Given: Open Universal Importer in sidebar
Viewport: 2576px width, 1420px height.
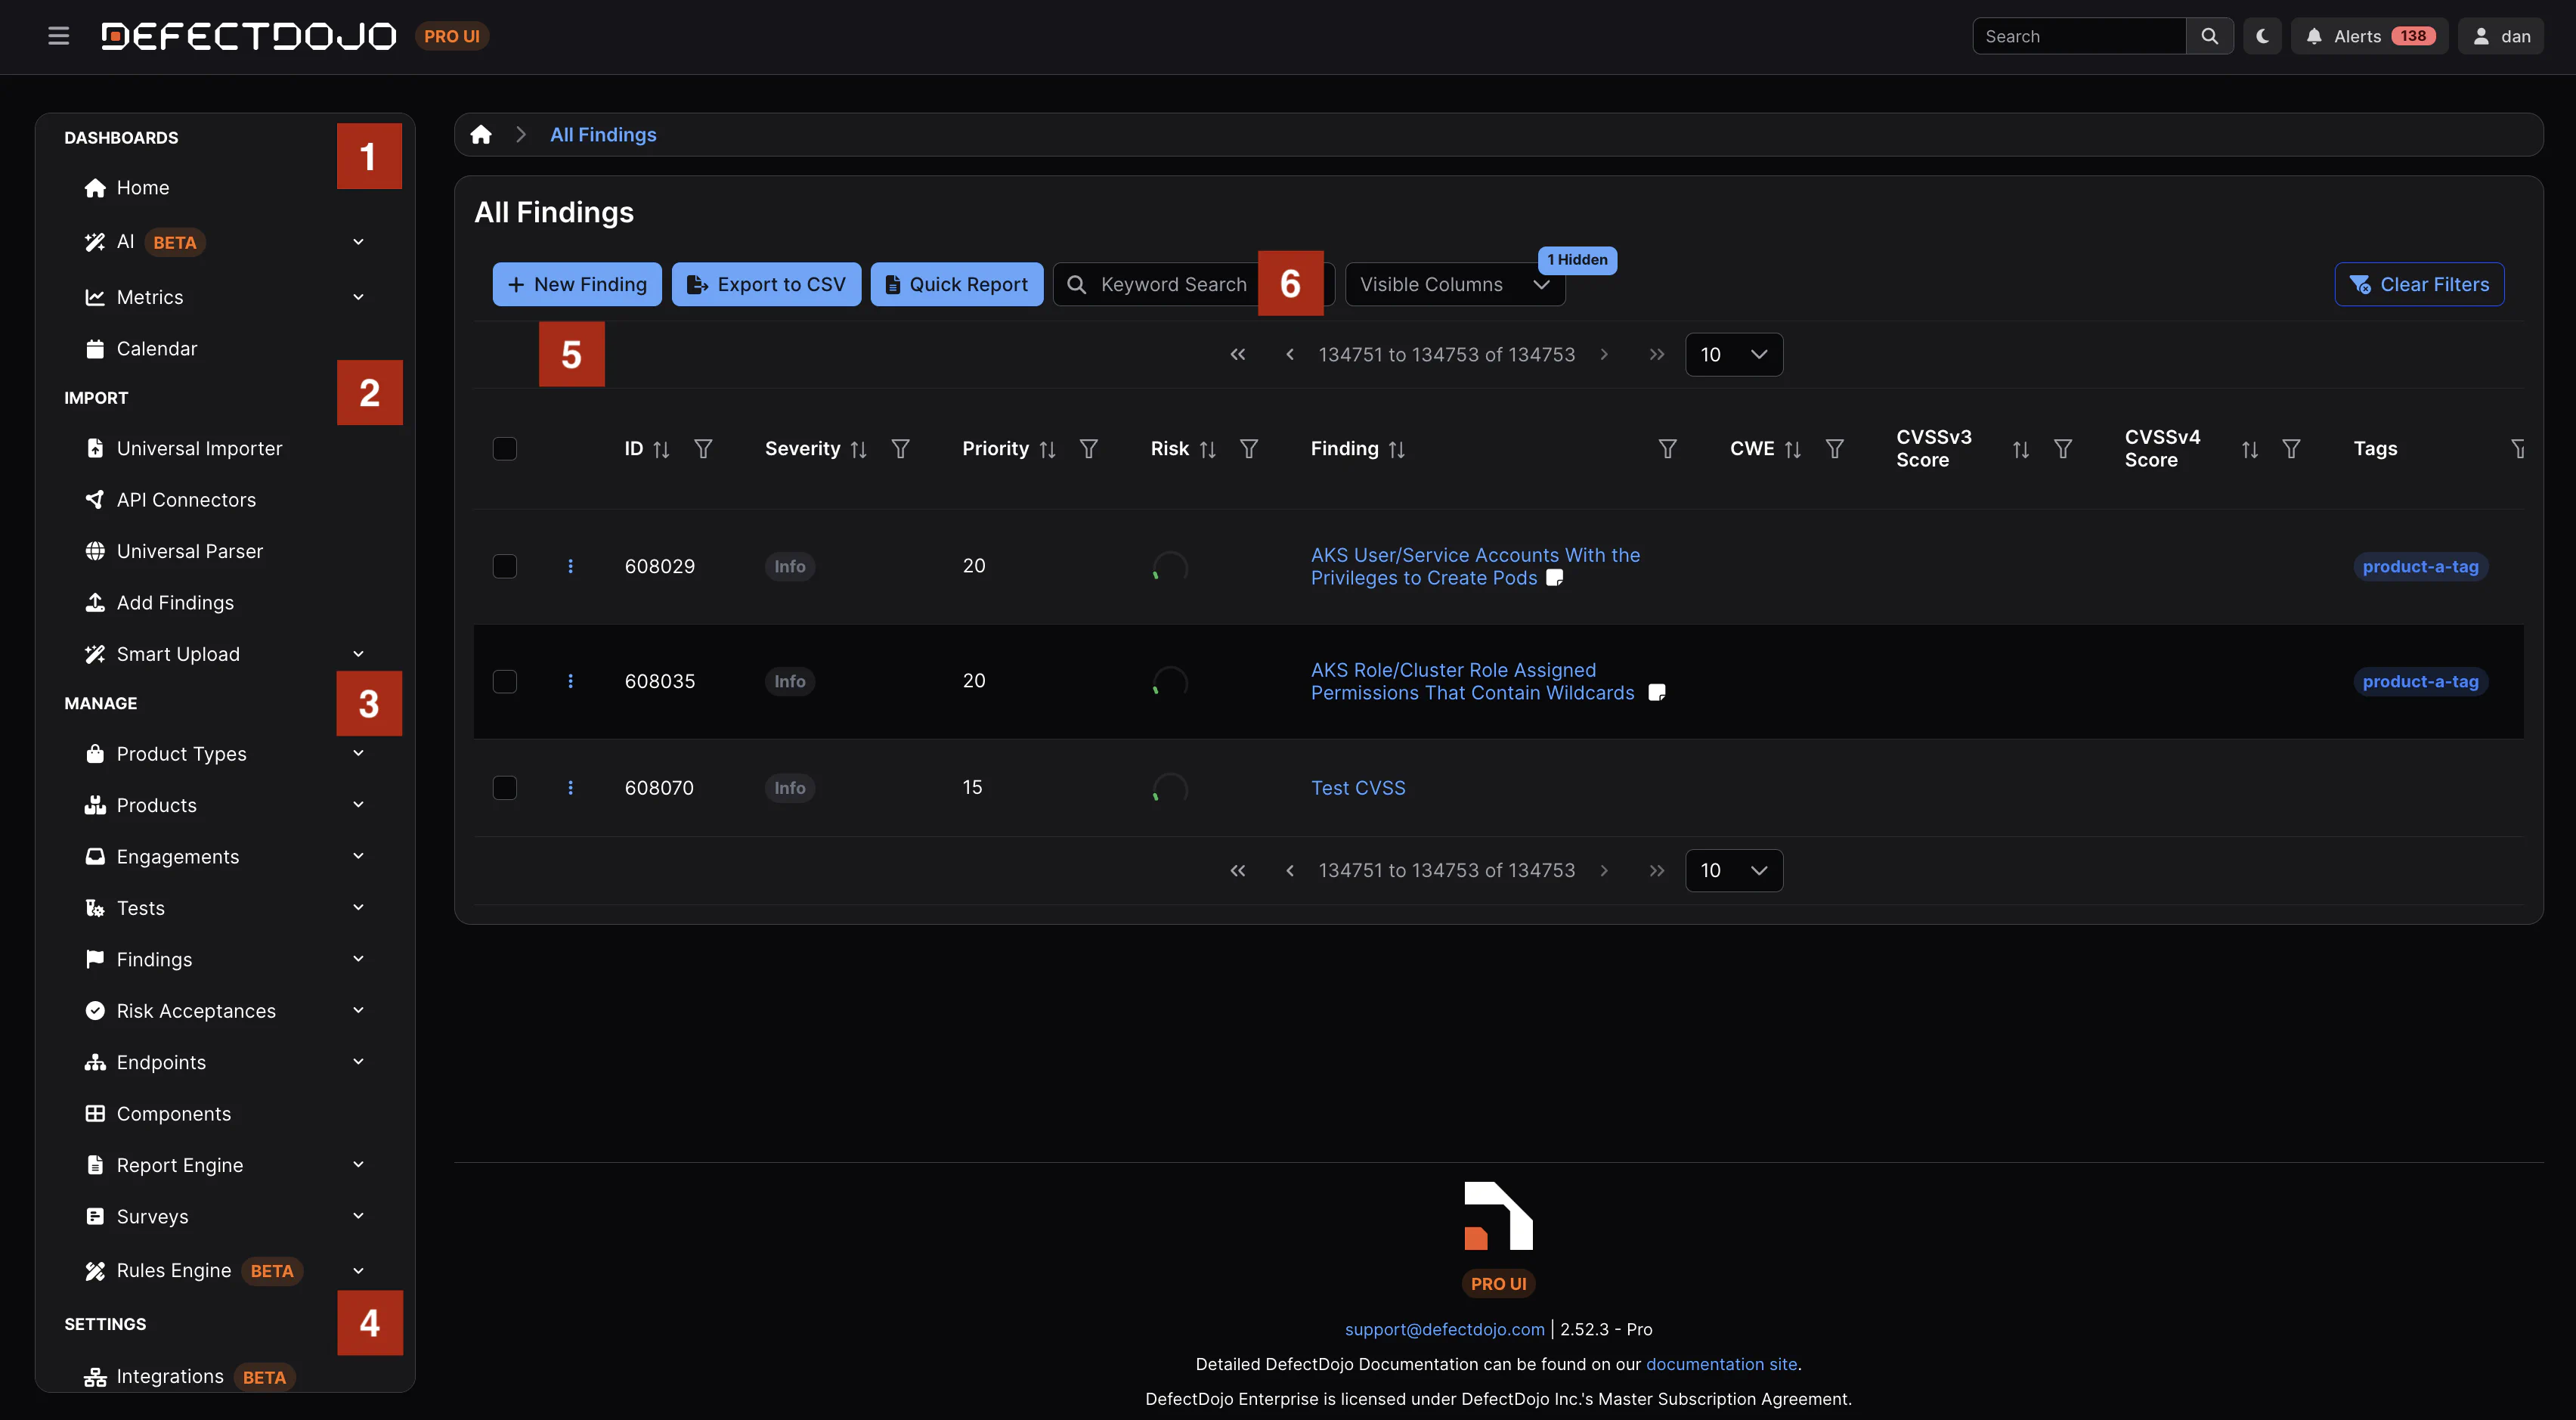Looking at the screenshot, I should pos(199,448).
